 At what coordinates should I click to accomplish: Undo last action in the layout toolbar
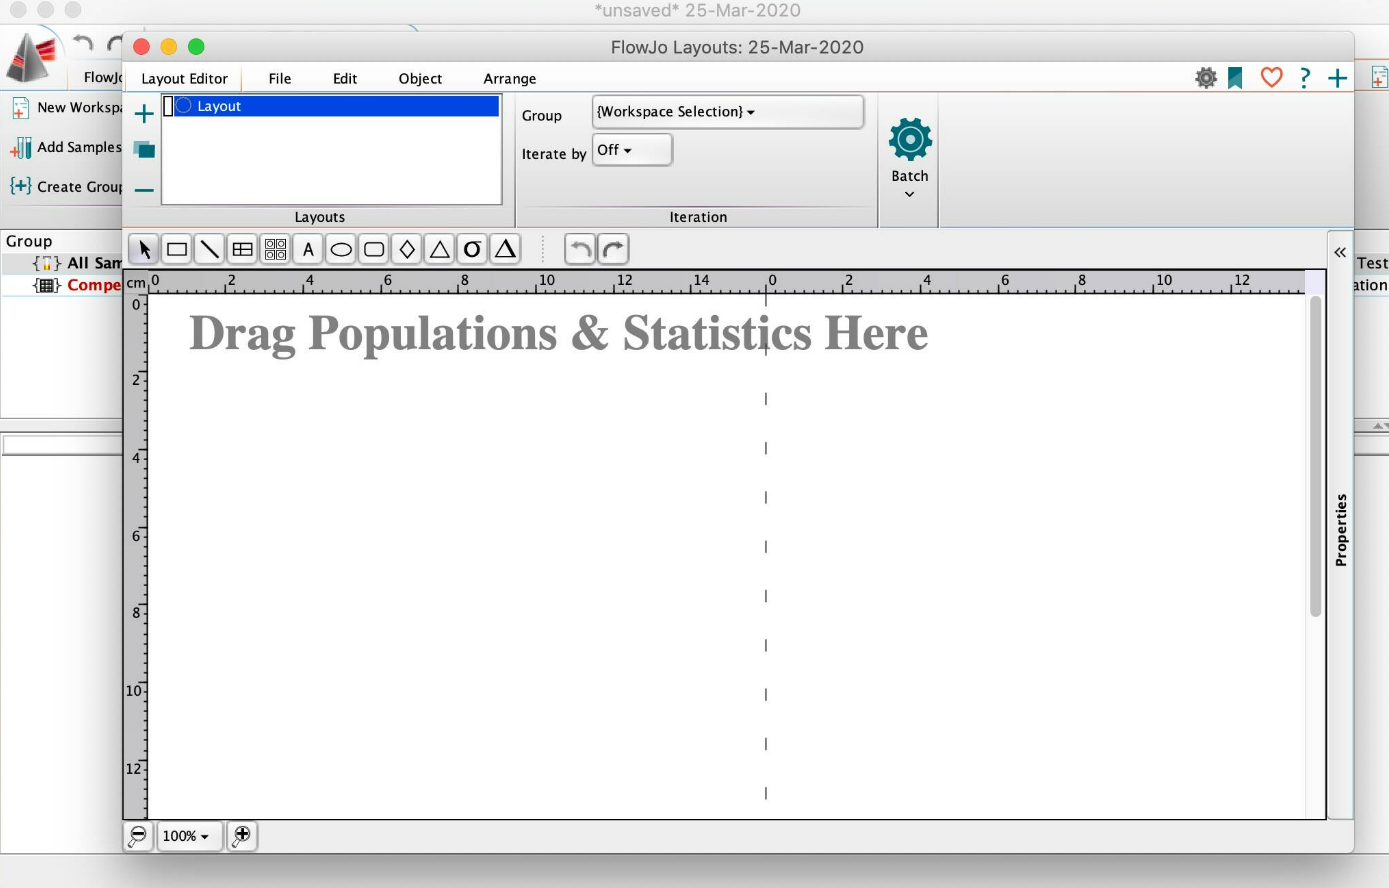(x=580, y=249)
